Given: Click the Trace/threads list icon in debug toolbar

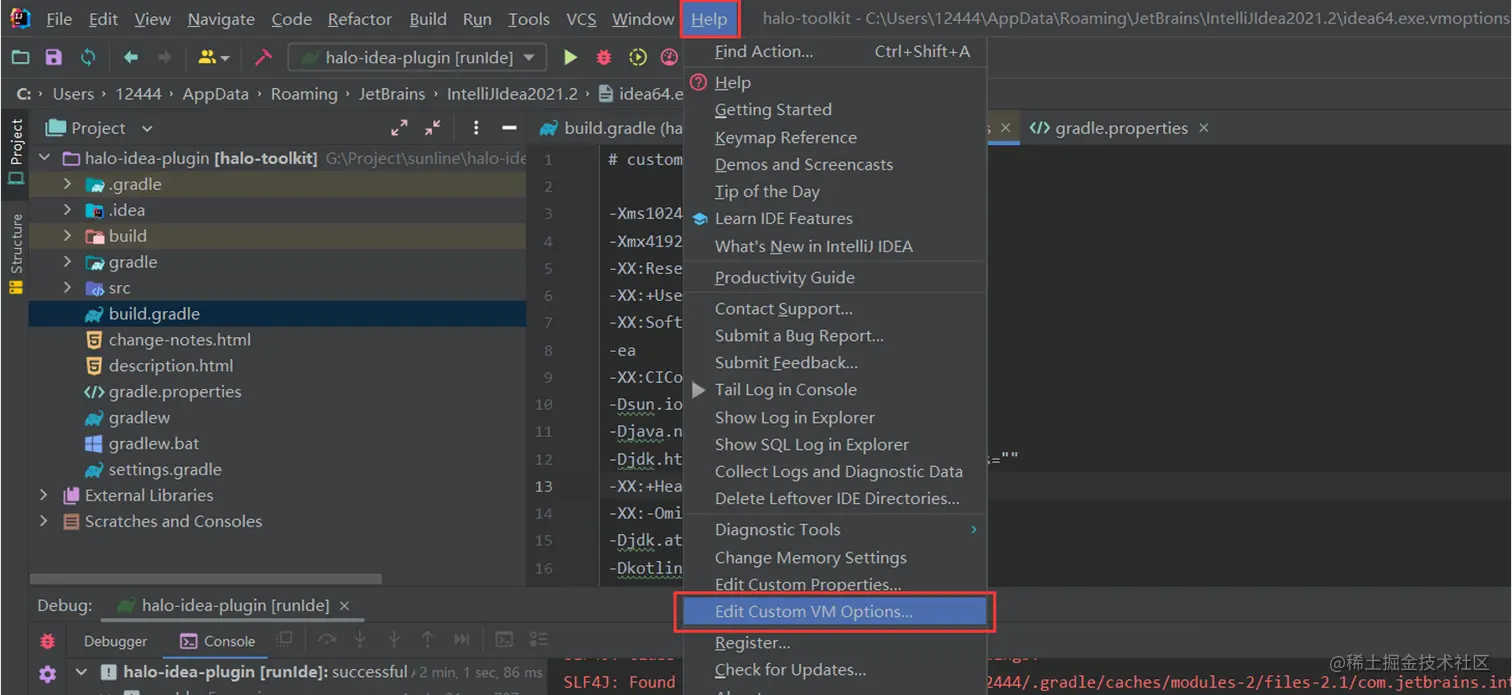Looking at the screenshot, I should coord(538,640).
